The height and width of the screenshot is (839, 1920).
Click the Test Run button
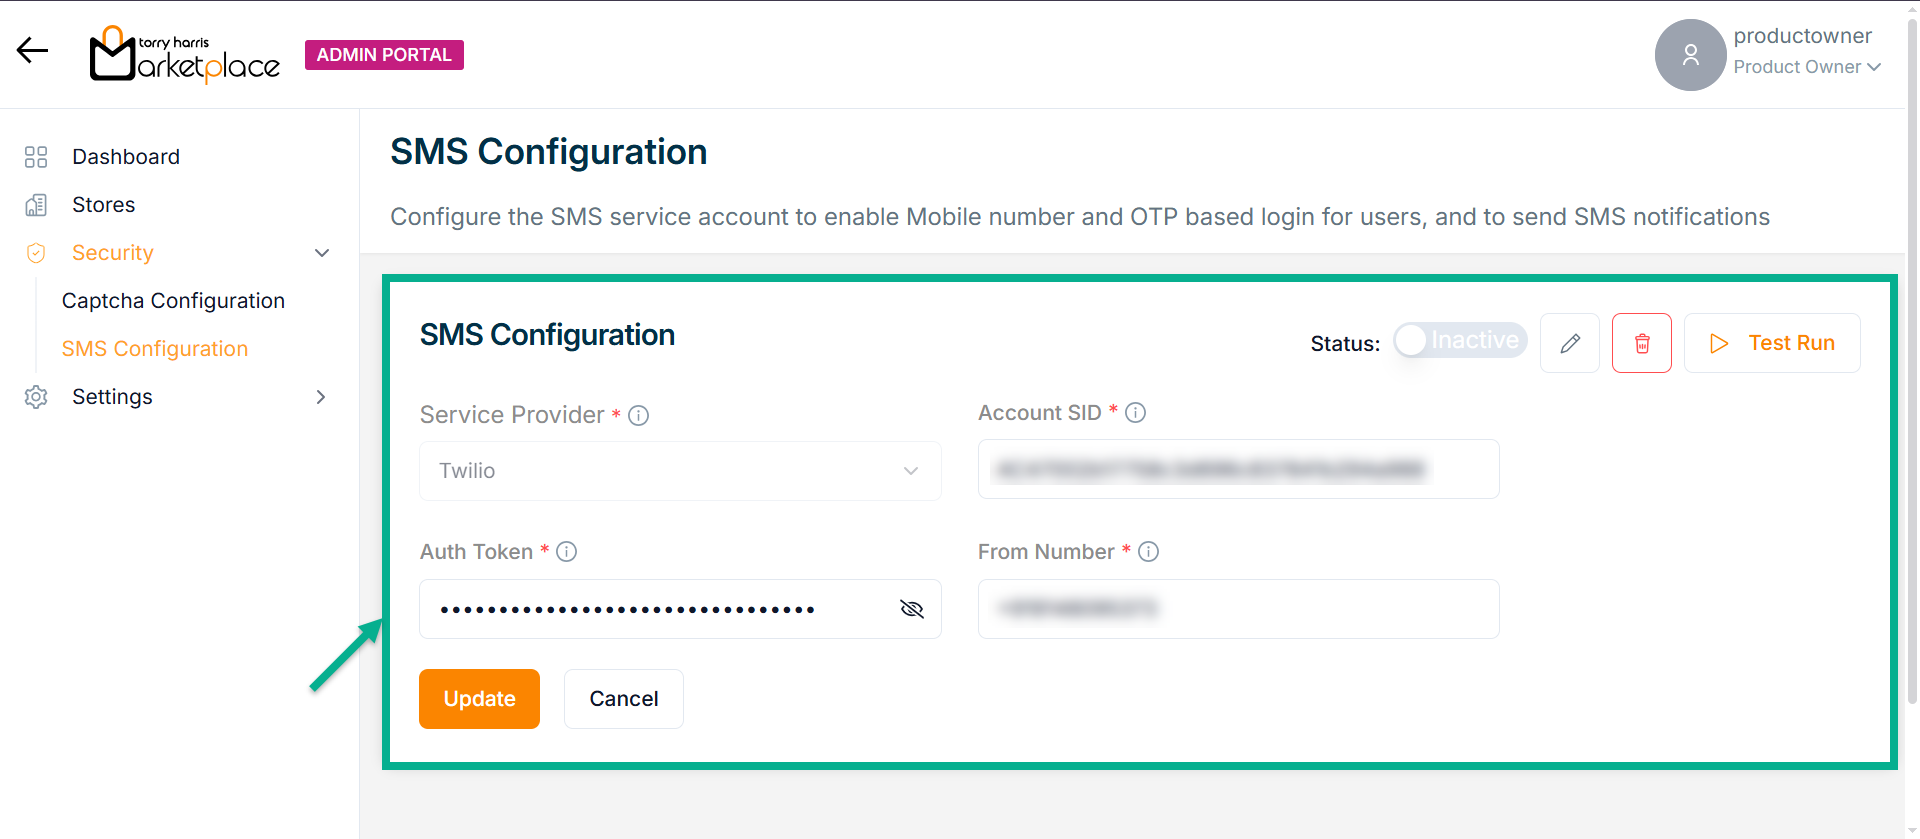pos(1771,343)
